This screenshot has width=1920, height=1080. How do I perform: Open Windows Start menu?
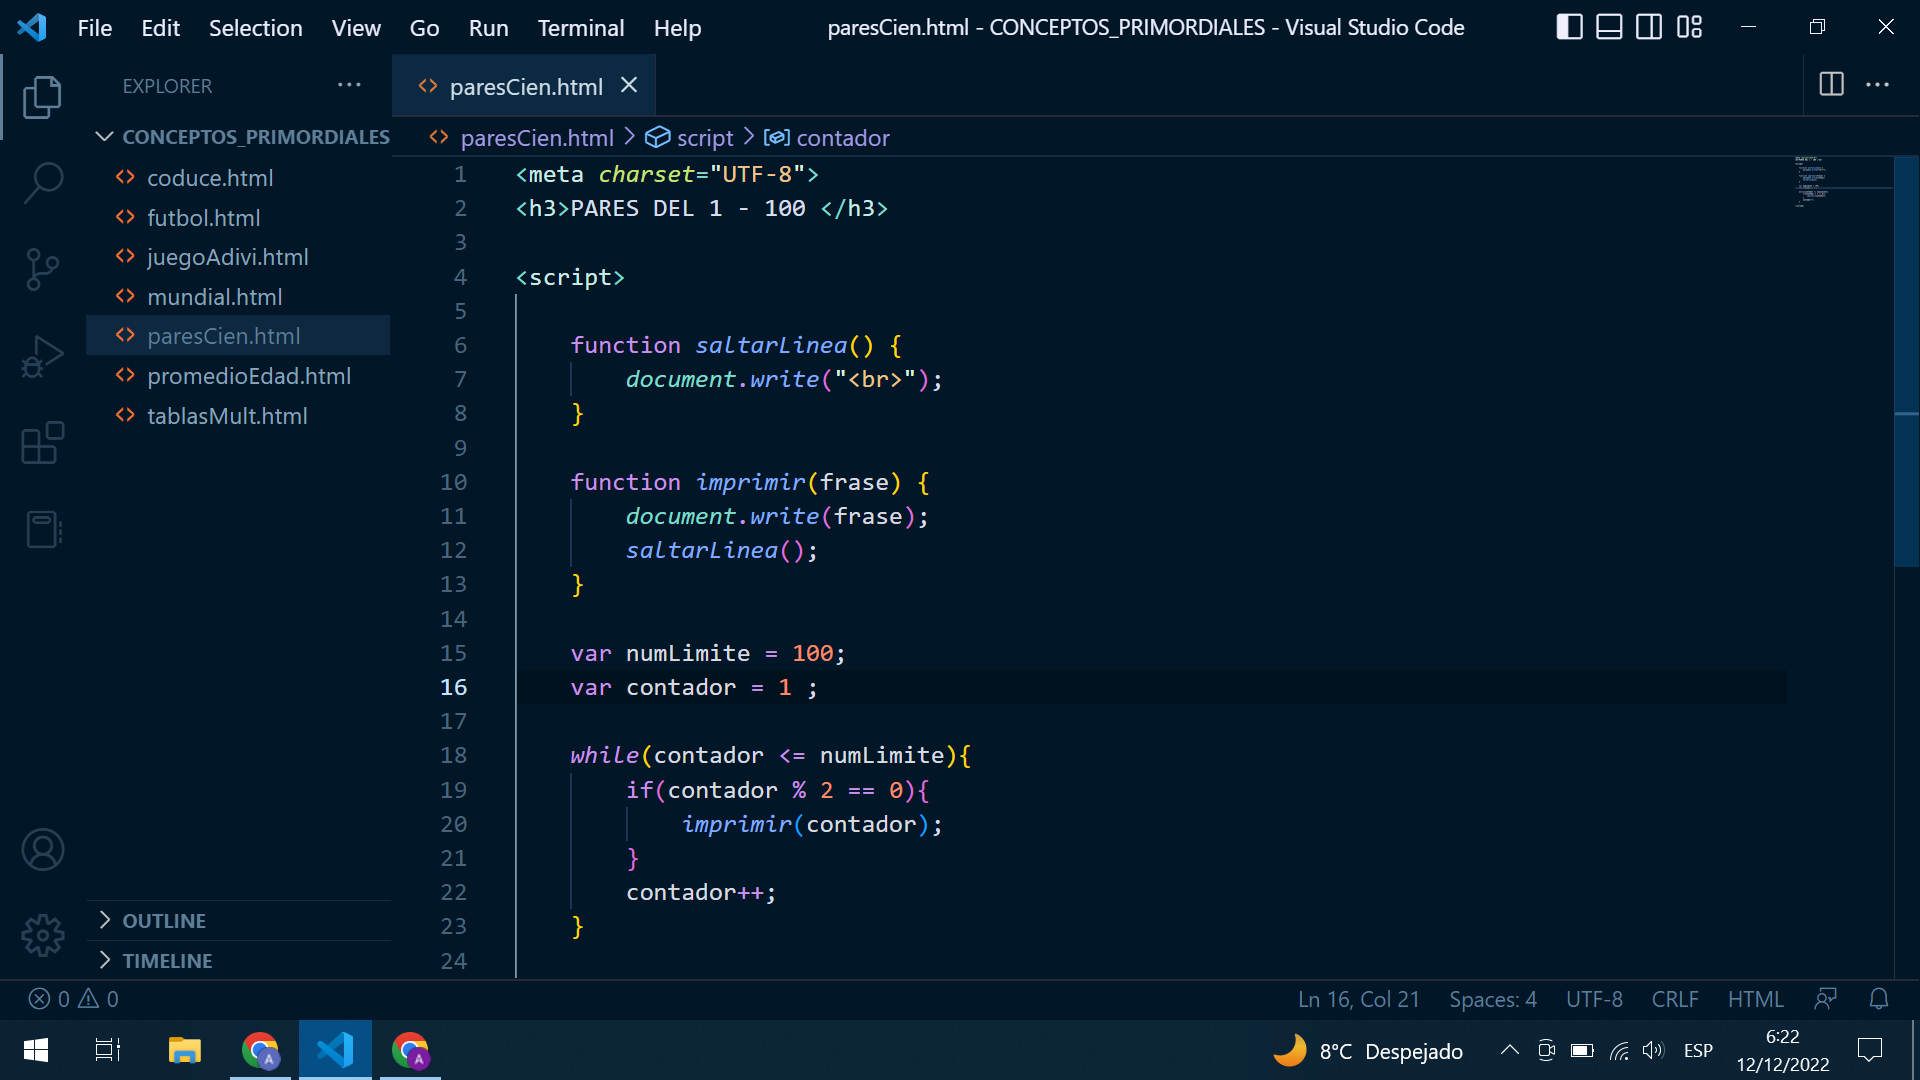[x=36, y=1050]
